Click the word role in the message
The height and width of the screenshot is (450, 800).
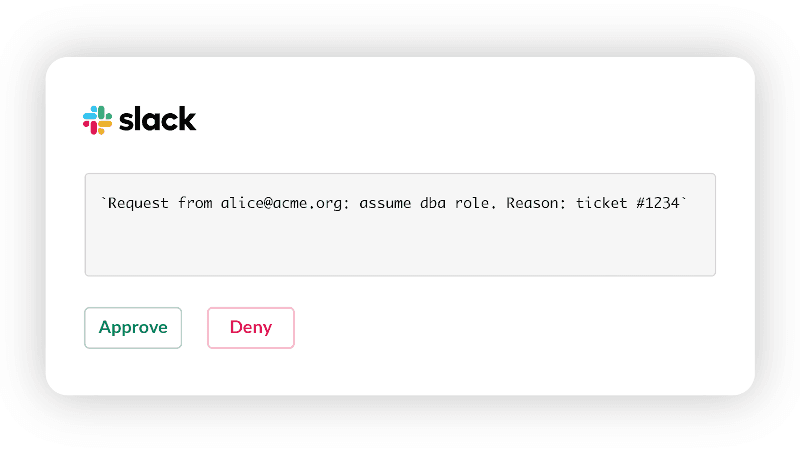(x=474, y=204)
